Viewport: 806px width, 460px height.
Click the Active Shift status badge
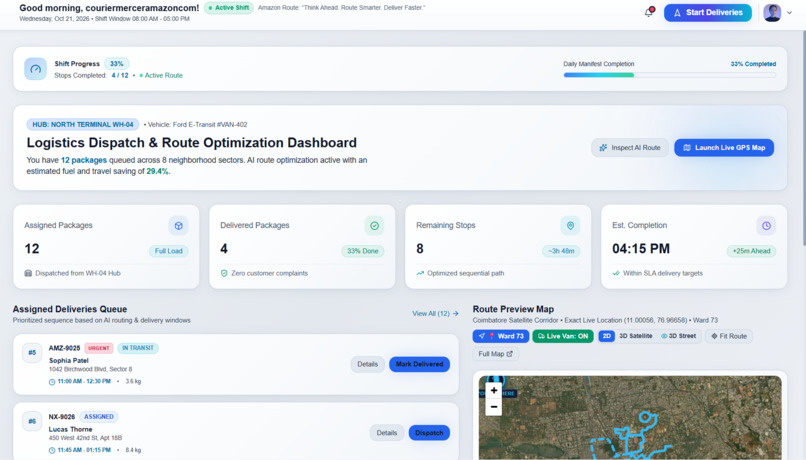pos(229,8)
